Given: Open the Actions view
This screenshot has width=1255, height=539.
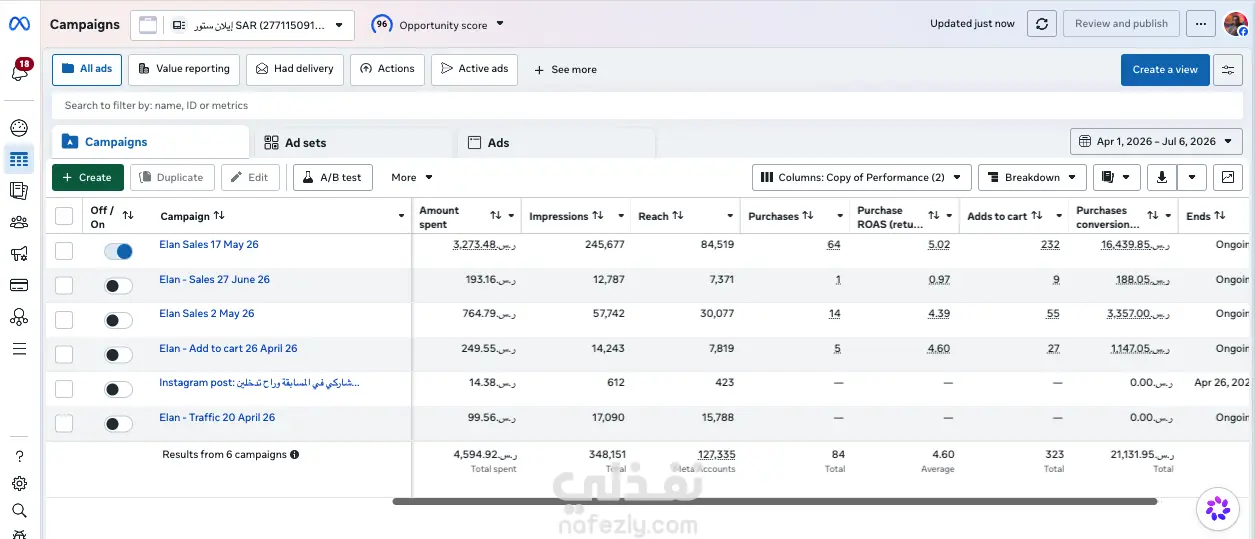Looking at the screenshot, I should [x=387, y=69].
